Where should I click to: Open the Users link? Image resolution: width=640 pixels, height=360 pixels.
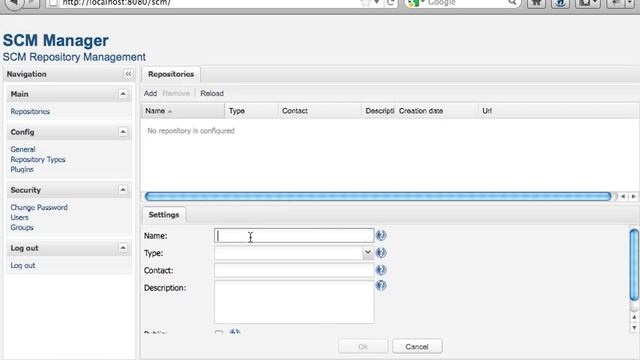[20, 218]
